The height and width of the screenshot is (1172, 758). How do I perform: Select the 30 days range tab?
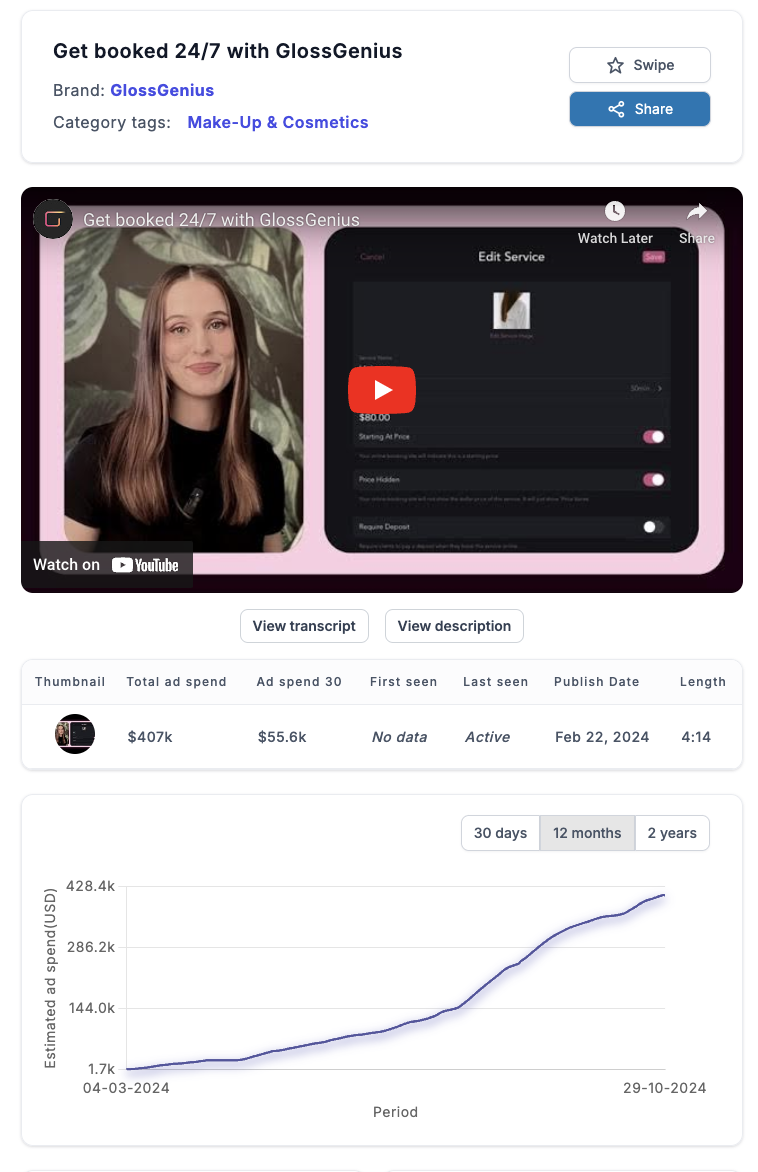[500, 833]
